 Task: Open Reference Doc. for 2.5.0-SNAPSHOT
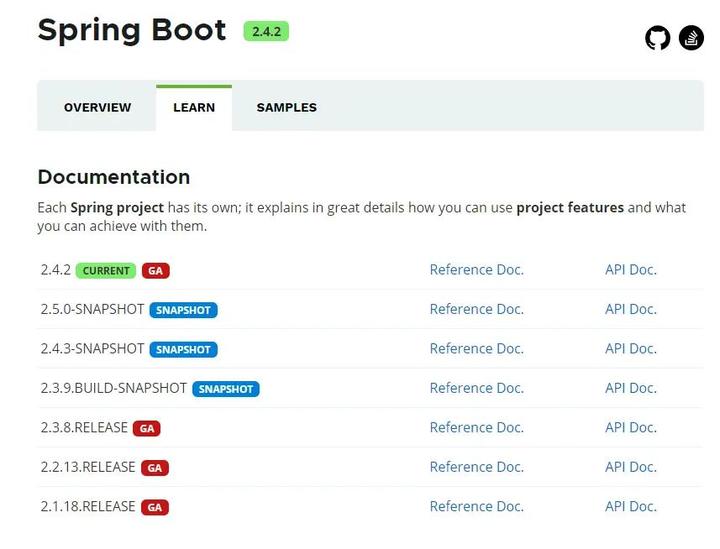(x=476, y=309)
